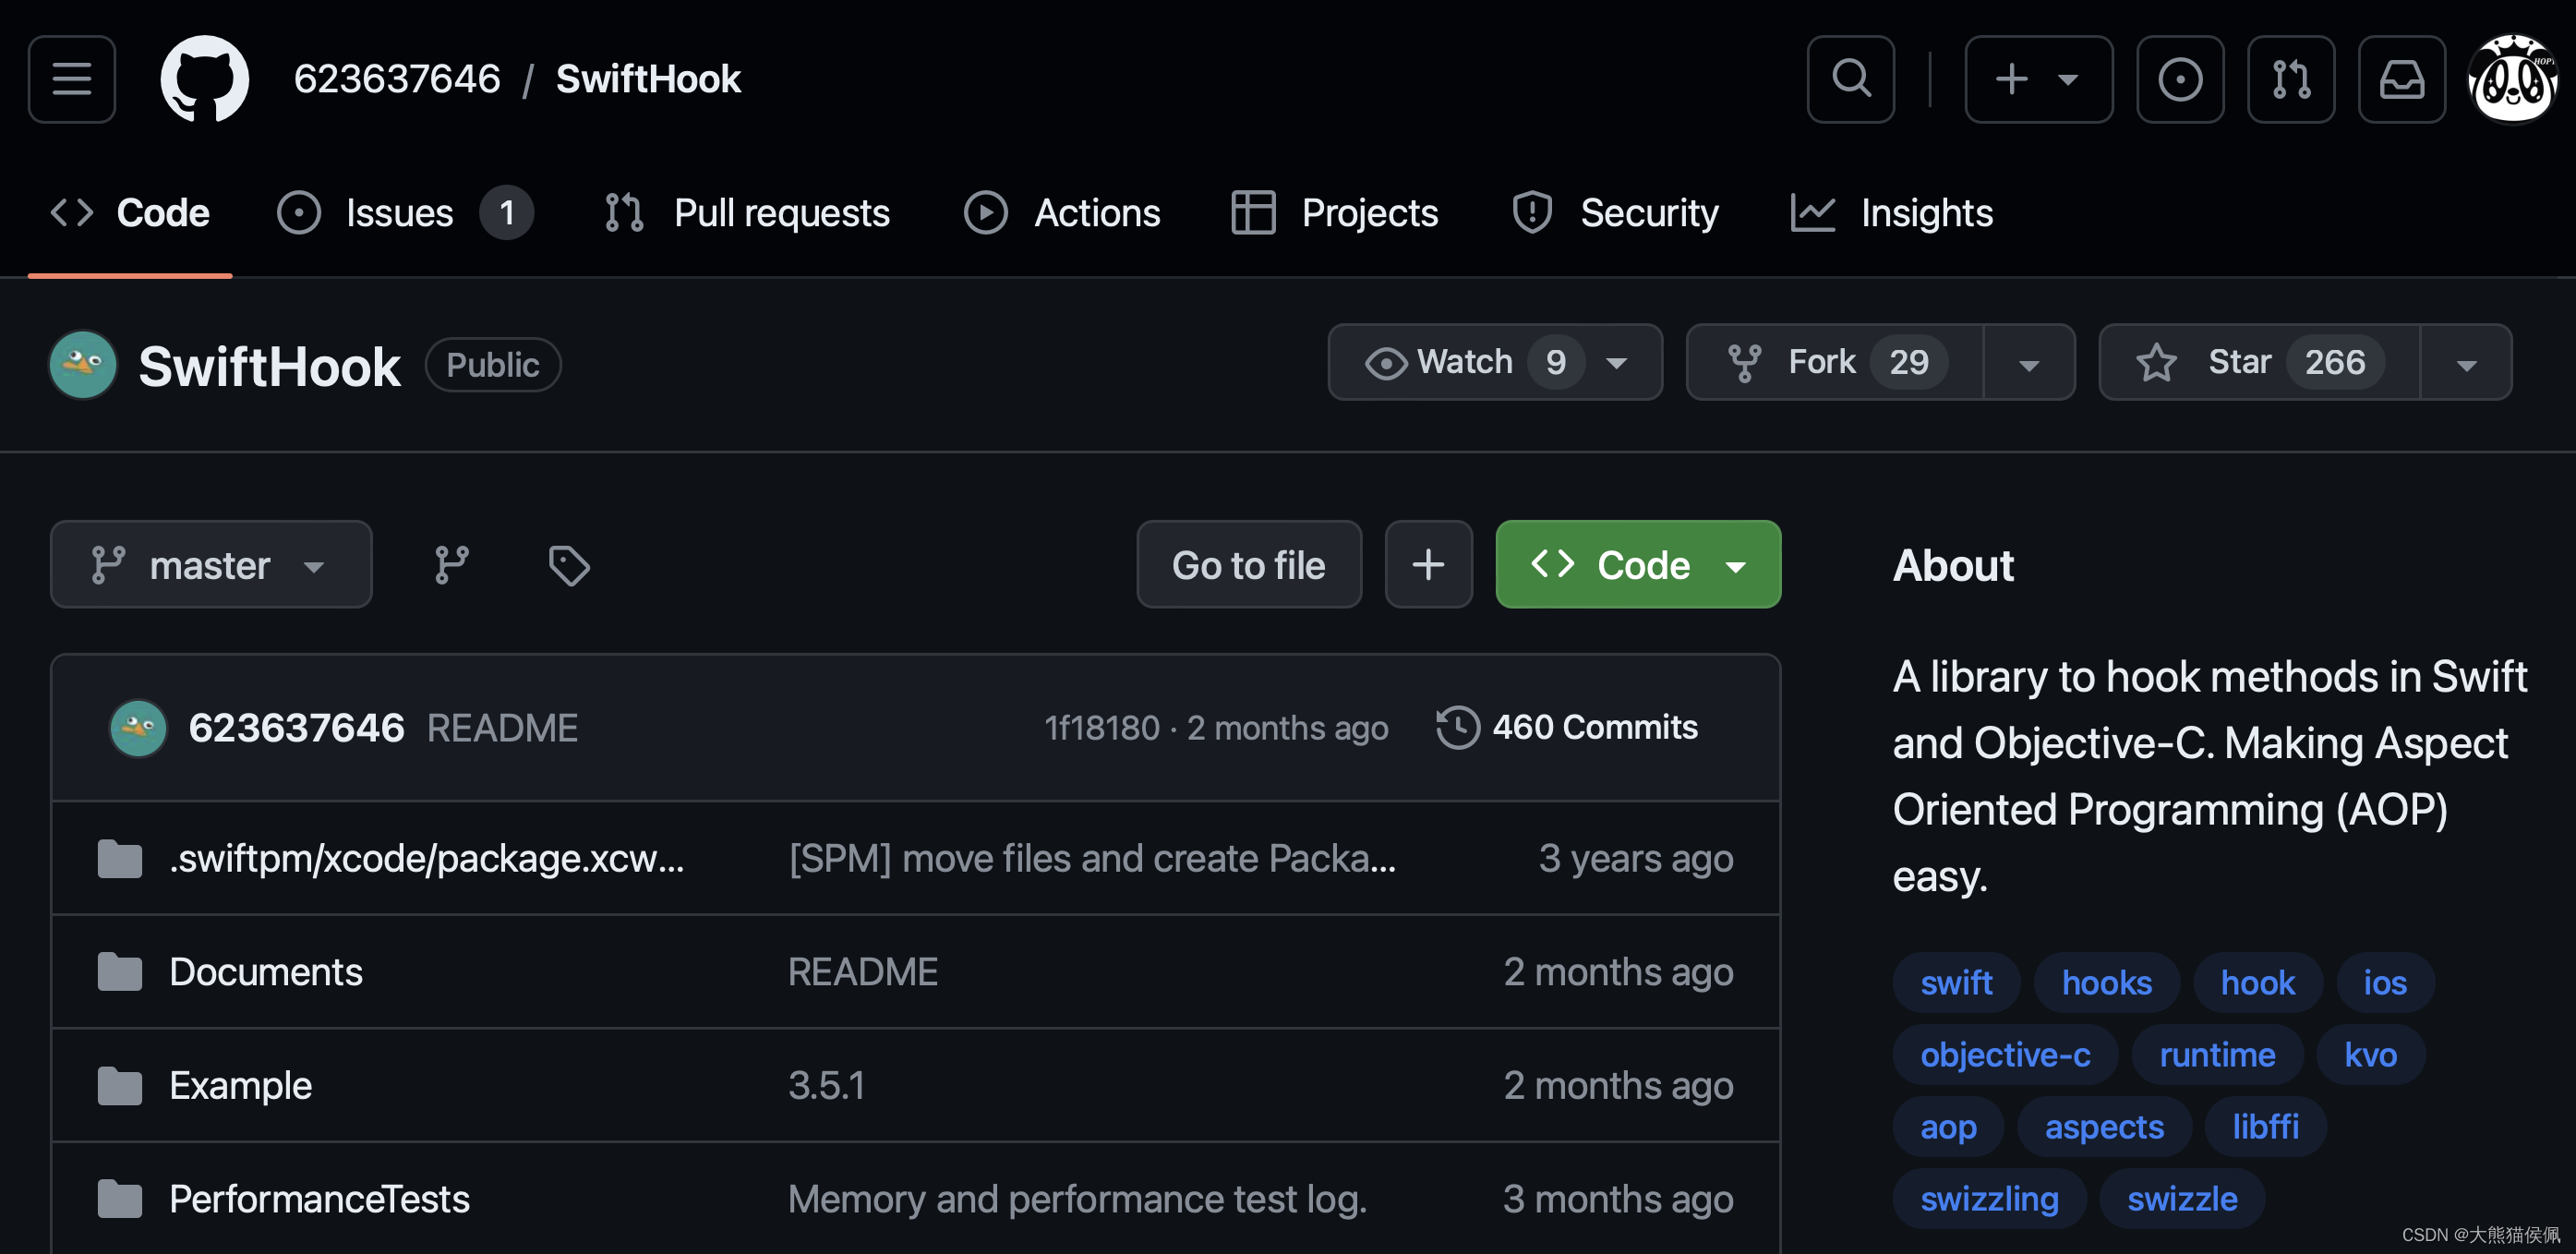Image resolution: width=2576 pixels, height=1254 pixels.
Task: Open .swiftpm/xcode/package.xcw... folder
Action: point(427,859)
